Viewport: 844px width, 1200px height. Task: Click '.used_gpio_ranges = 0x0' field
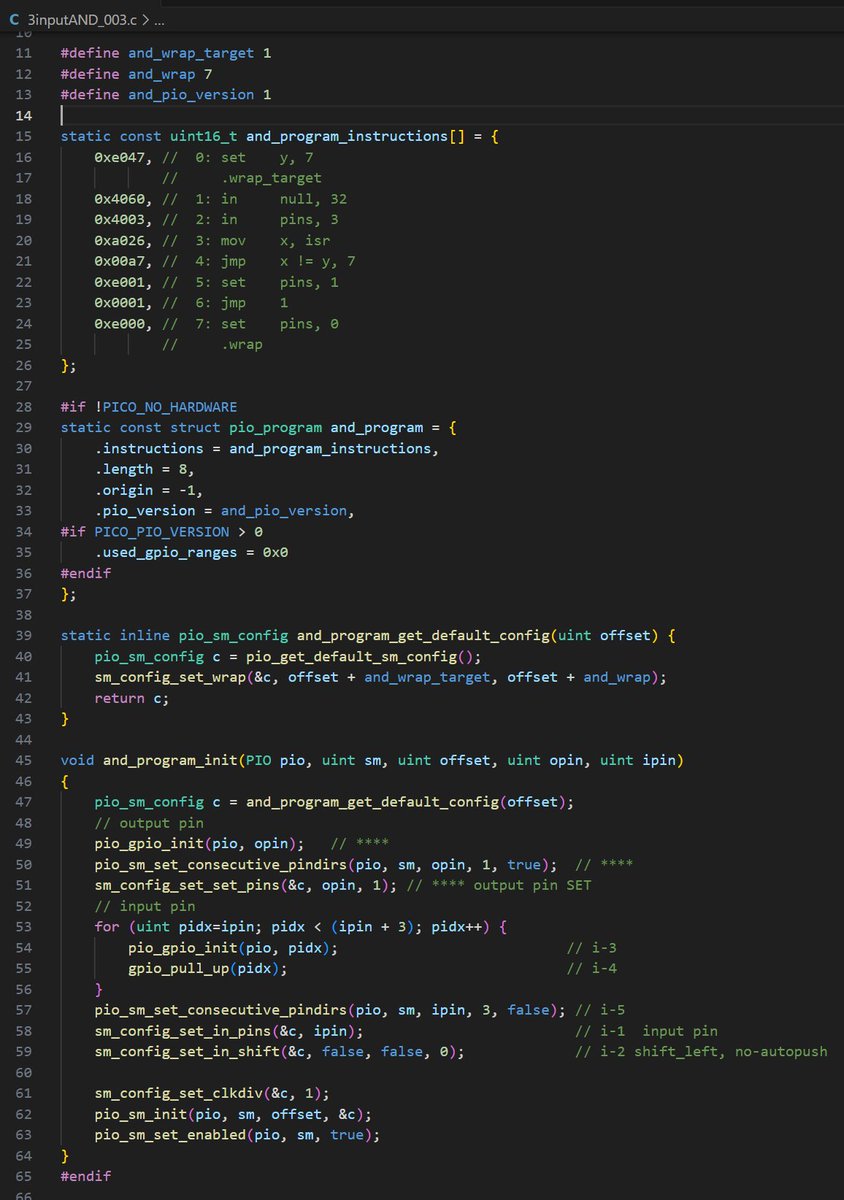[x=191, y=553]
